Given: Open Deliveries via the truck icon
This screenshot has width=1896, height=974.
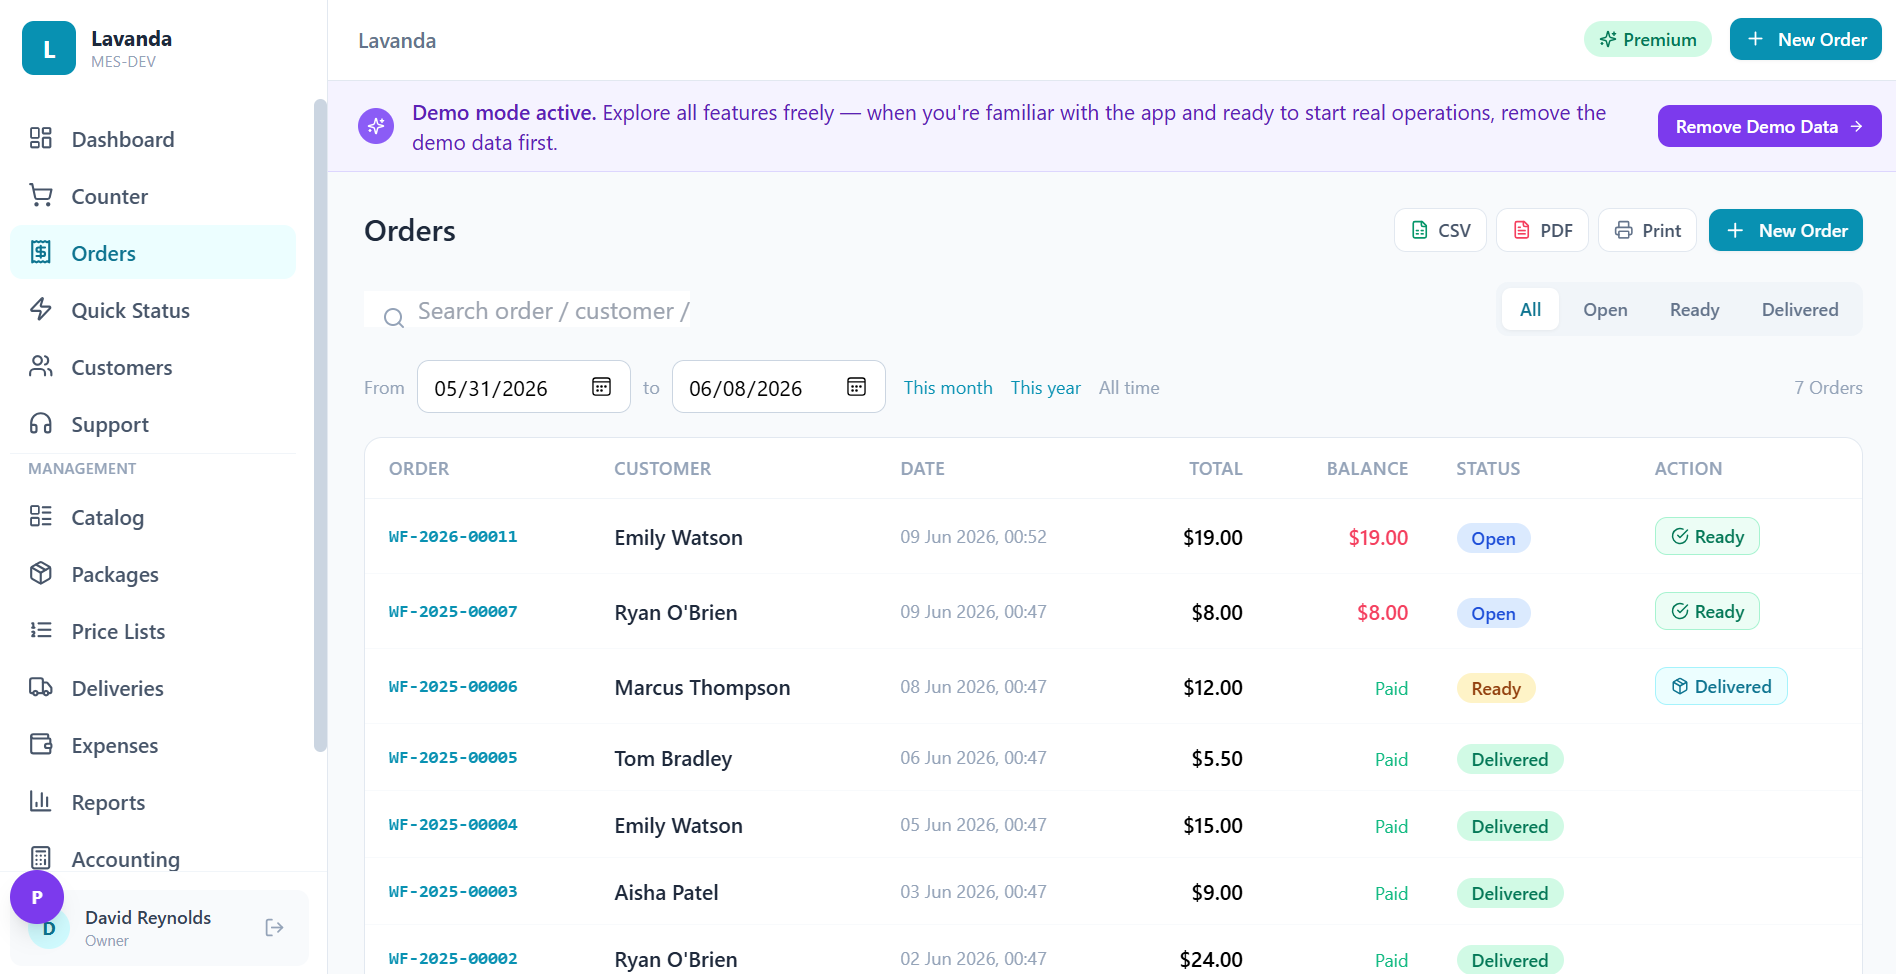Looking at the screenshot, I should point(41,687).
